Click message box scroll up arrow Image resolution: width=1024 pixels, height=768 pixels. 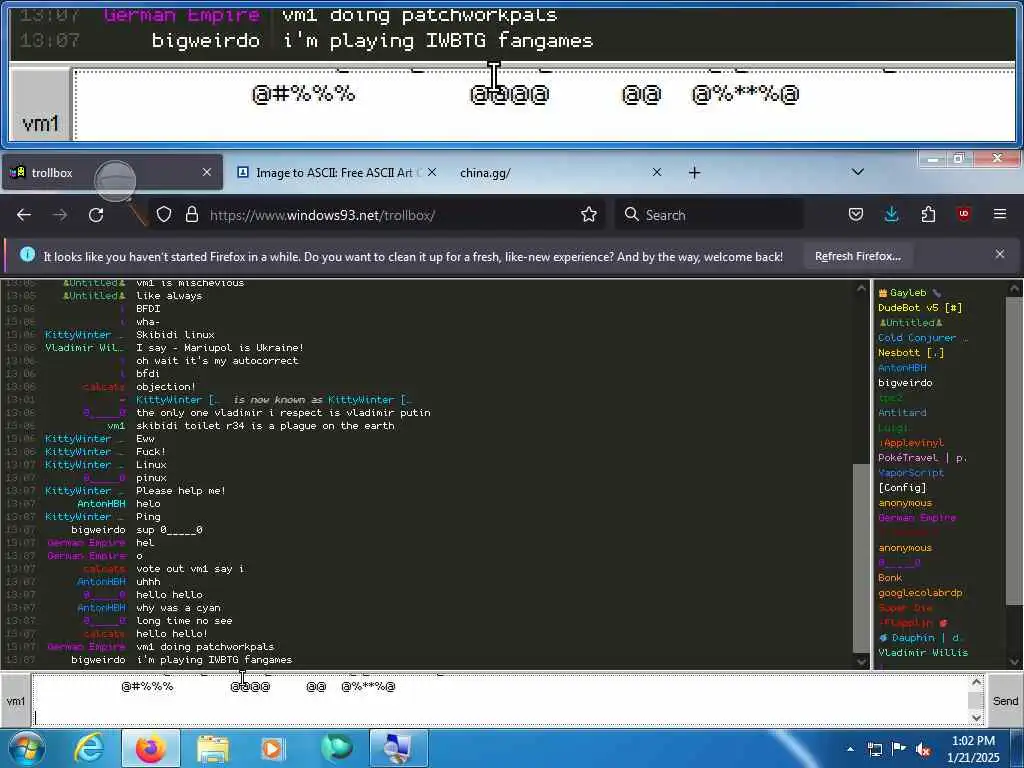976,682
